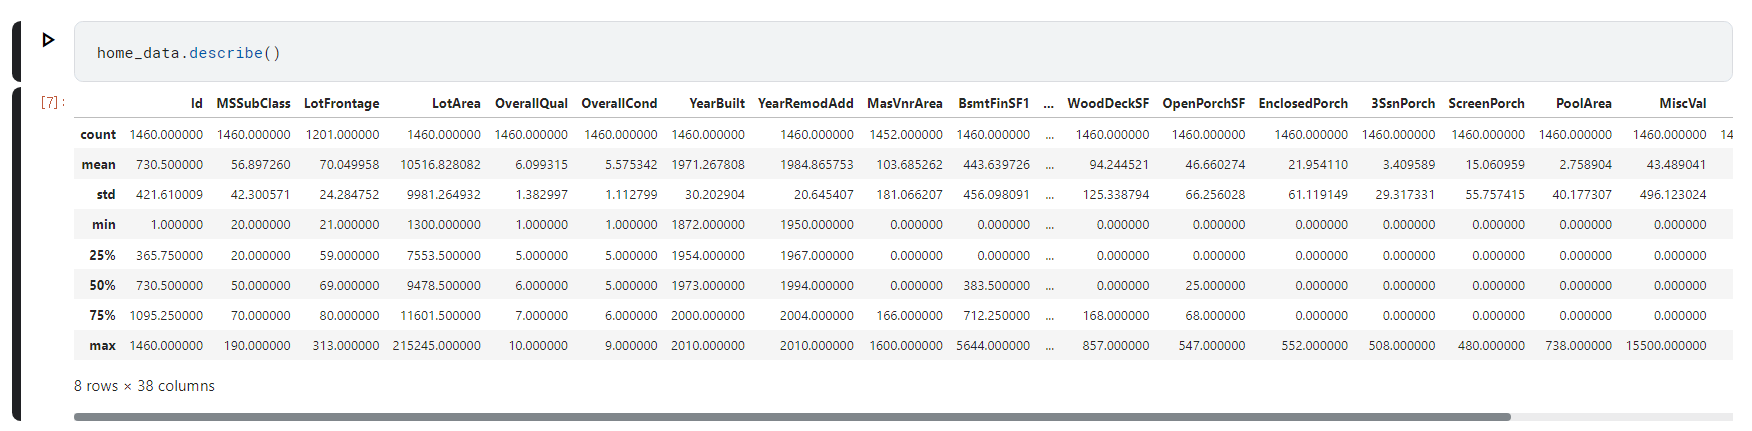Select the std row label
Viewport: 1752px width, 431px height.
(106, 194)
